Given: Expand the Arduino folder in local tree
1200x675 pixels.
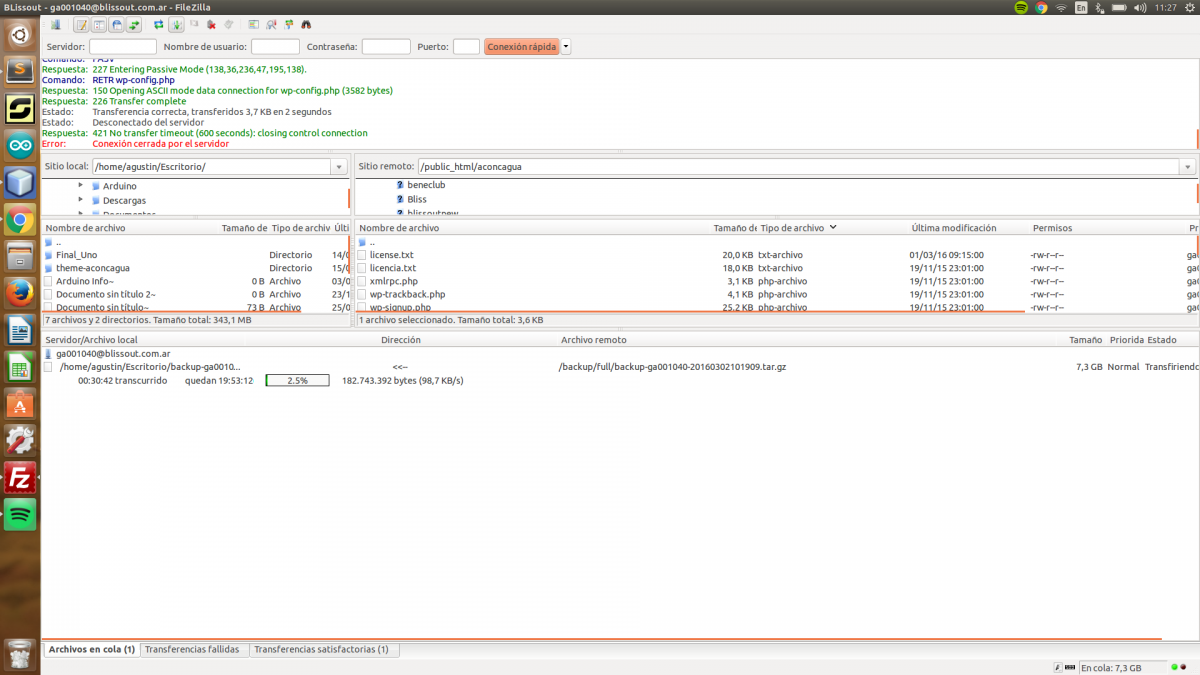Looking at the screenshot, I should click(x=80, y=185).
